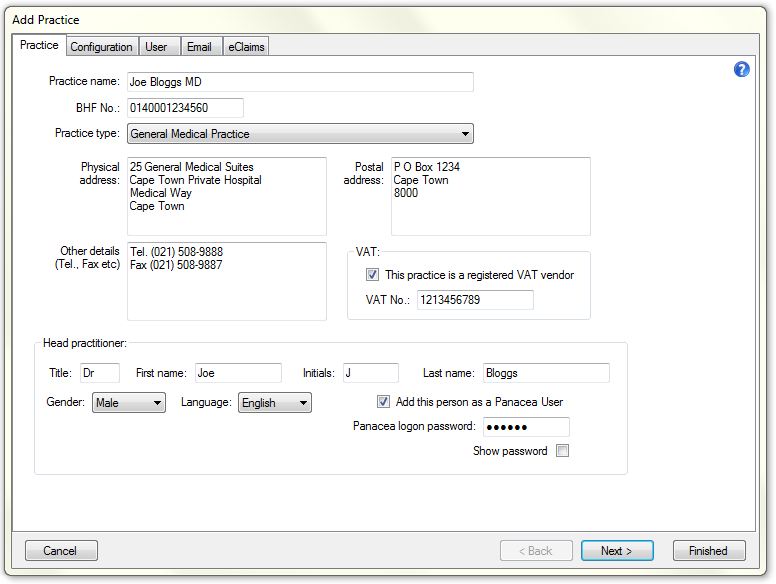Expand the Gender dropdown

(129, 403)
